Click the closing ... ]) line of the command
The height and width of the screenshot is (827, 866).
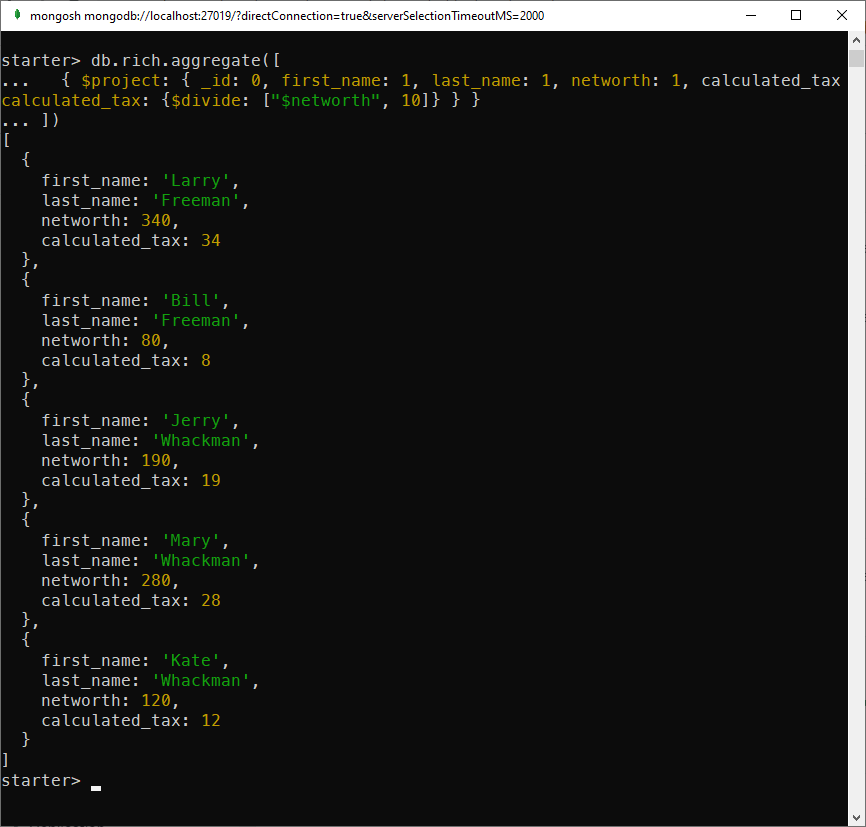point(30,120)
